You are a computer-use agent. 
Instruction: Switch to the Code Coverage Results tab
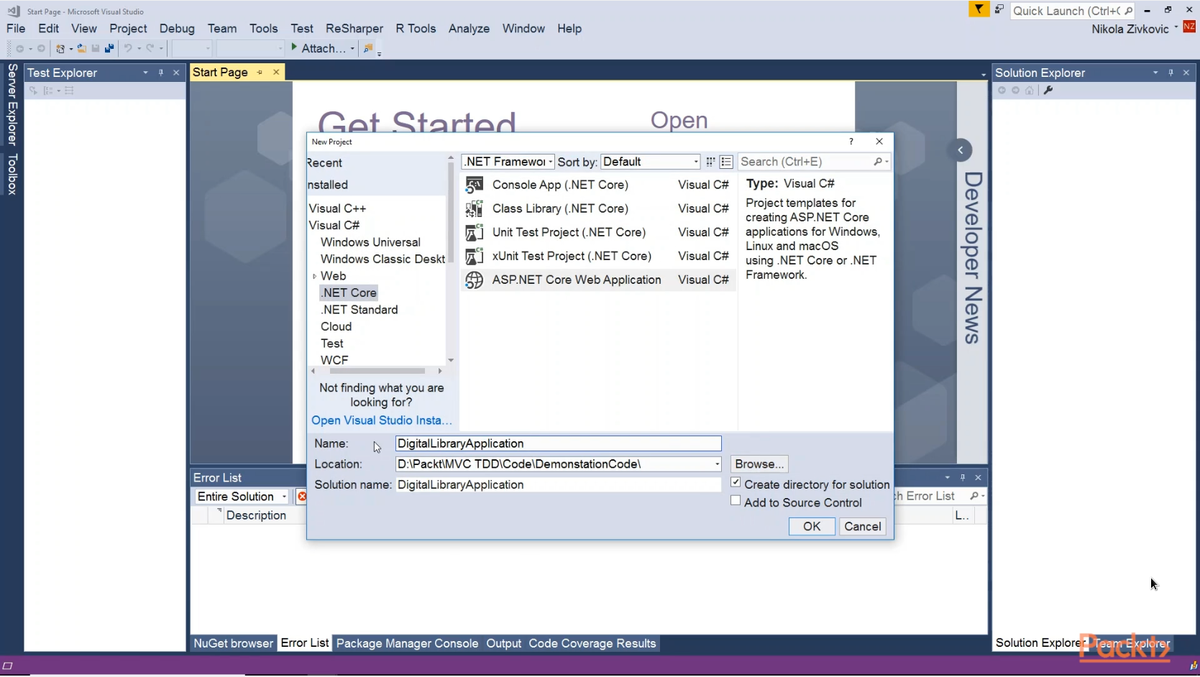click(x=592, y=644)
